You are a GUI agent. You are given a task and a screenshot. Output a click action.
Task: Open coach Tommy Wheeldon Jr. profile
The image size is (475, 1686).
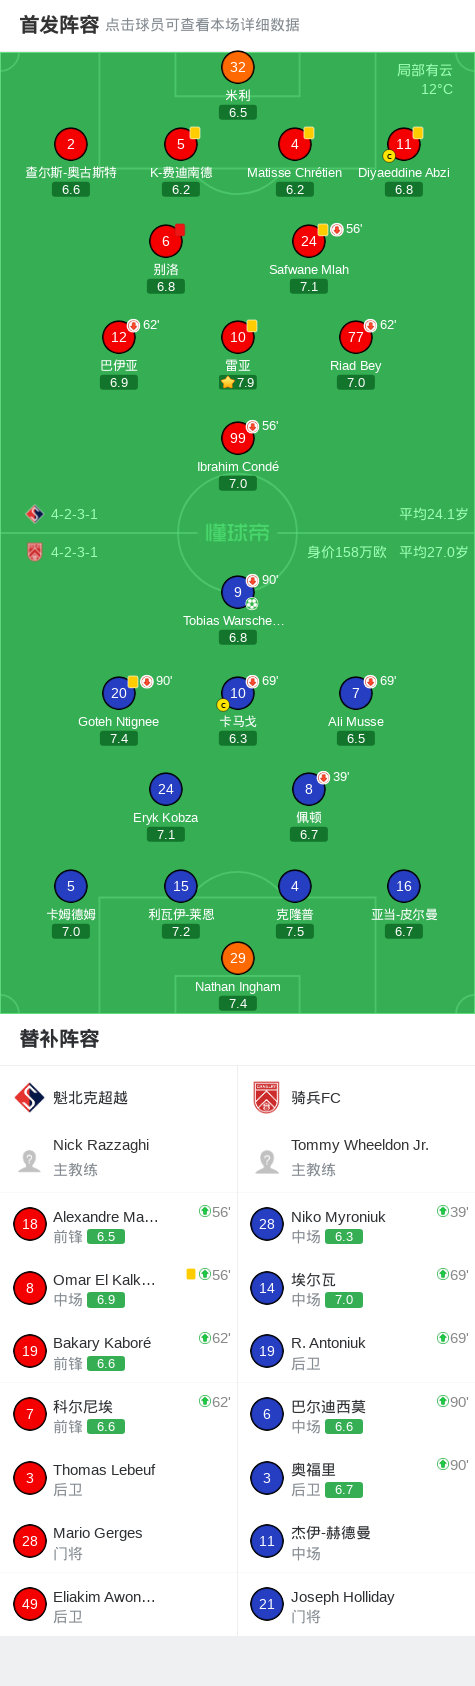coord(356,1157)
